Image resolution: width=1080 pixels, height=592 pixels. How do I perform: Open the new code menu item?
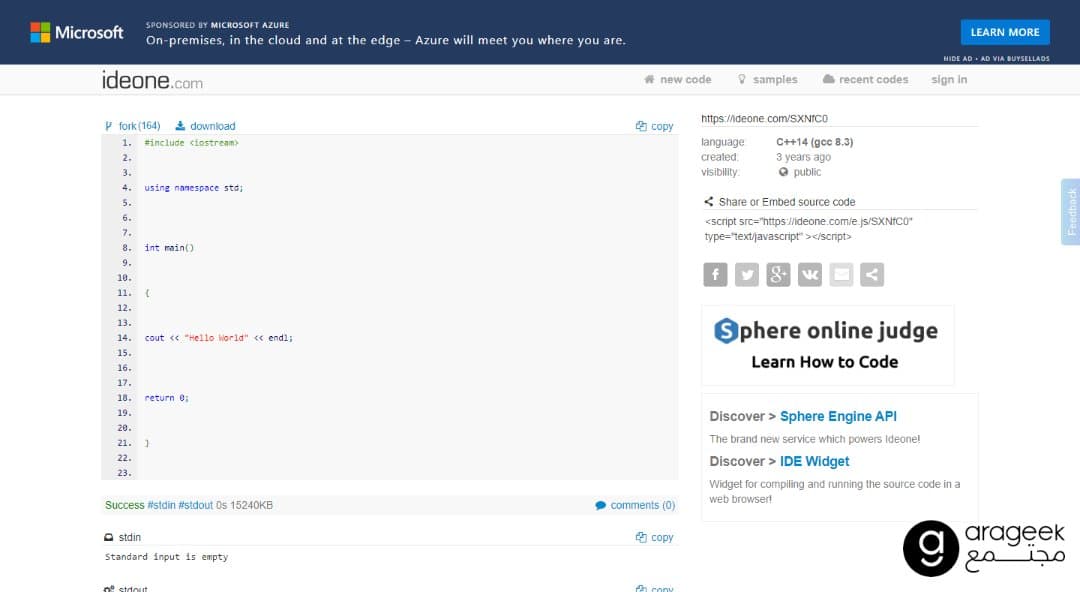678,79
